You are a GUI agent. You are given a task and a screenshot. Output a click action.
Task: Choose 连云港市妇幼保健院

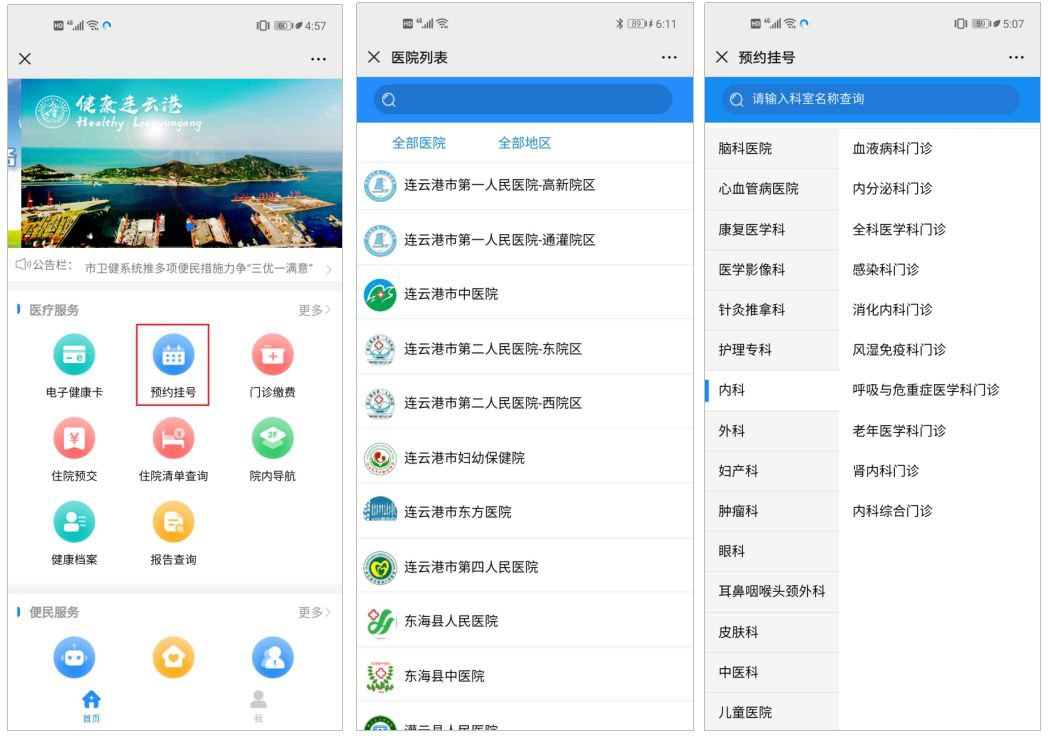(525, 458)
